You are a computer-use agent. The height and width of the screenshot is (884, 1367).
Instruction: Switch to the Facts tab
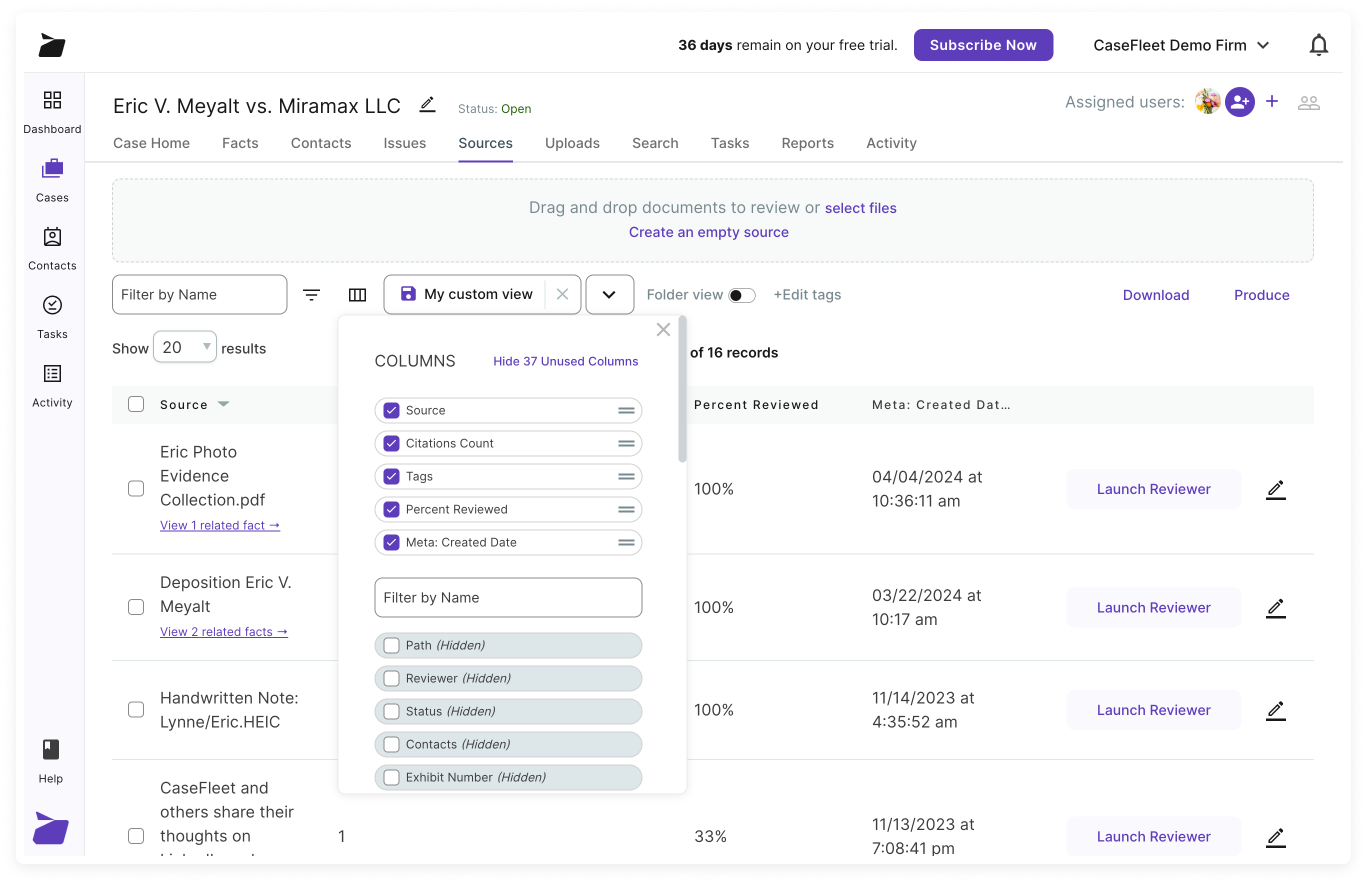pos(240,143)
